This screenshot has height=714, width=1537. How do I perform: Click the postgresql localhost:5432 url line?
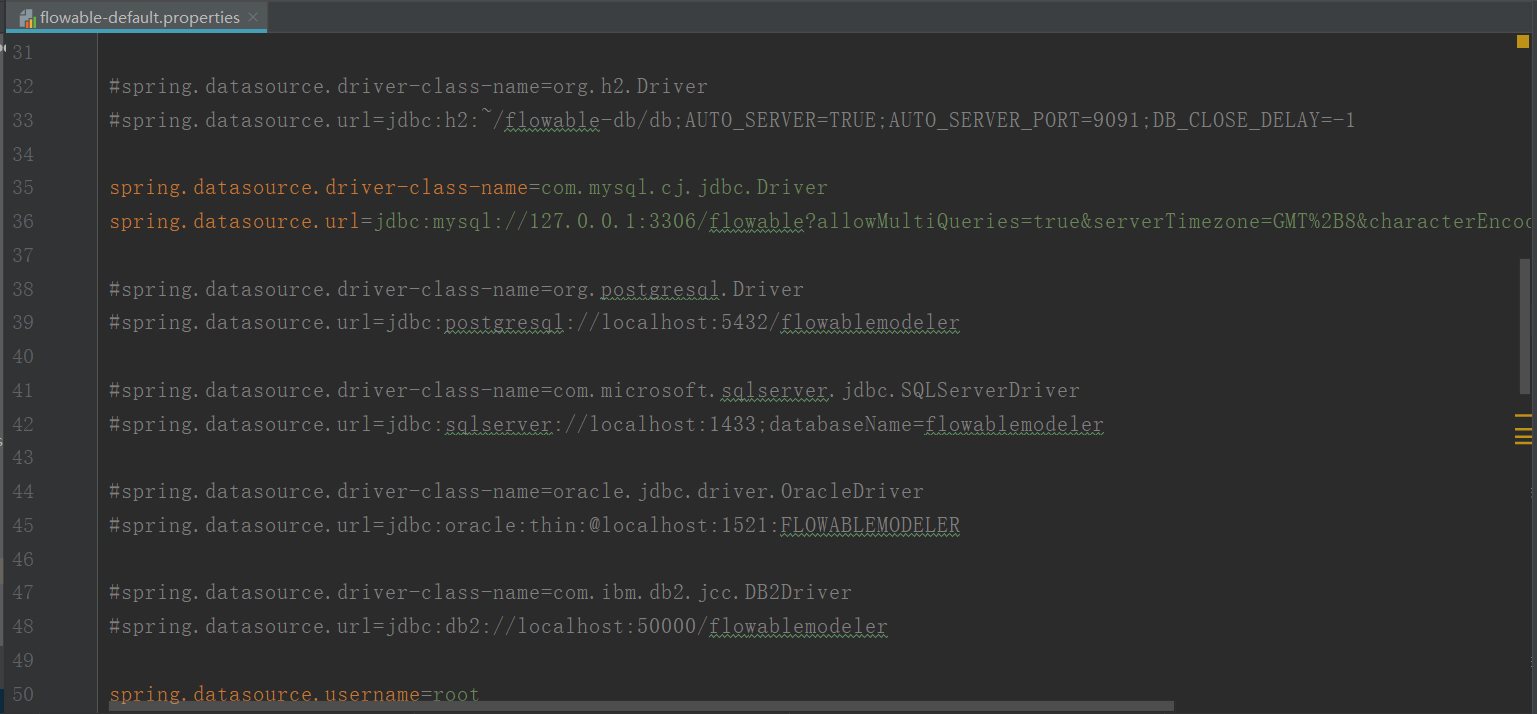coord(534,323)
